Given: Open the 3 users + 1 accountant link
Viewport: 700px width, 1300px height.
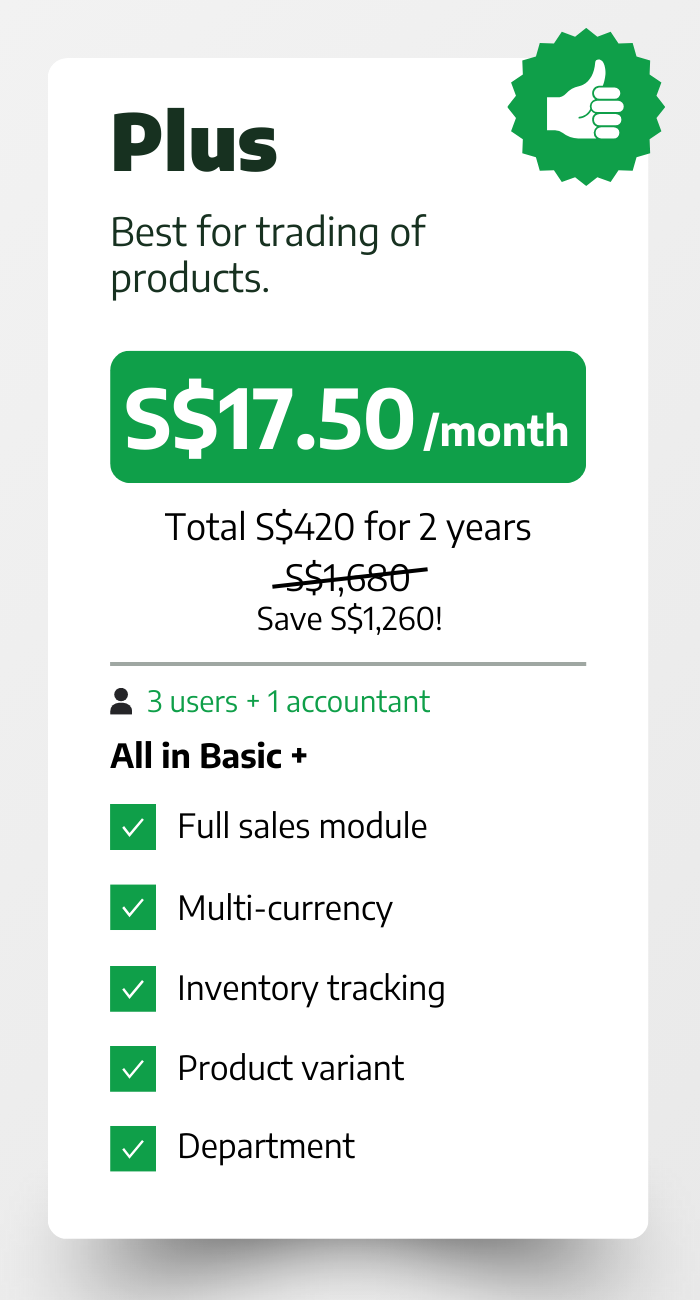Looking at the screenshot, I should (x=288, y=702).
